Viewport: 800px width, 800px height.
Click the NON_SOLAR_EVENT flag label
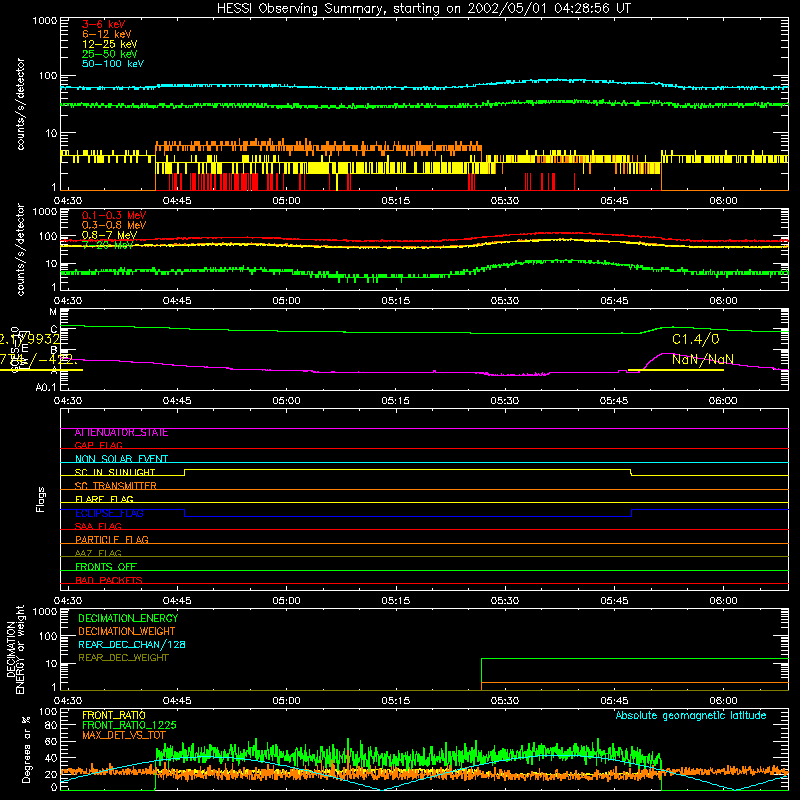pyautogui.click(x=121, y=459)
